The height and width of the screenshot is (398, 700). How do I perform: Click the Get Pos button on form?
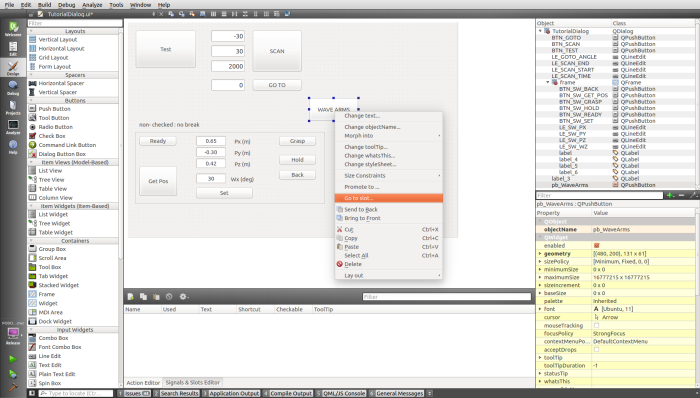[x=158, y=181]
